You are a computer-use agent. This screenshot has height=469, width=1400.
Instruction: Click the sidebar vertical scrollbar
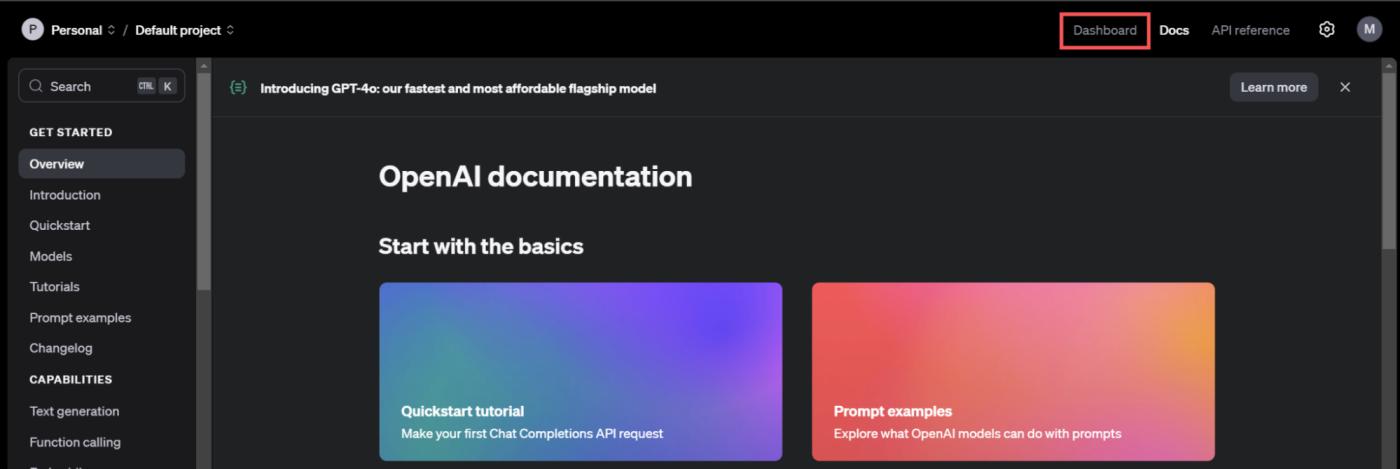[204, 180]
